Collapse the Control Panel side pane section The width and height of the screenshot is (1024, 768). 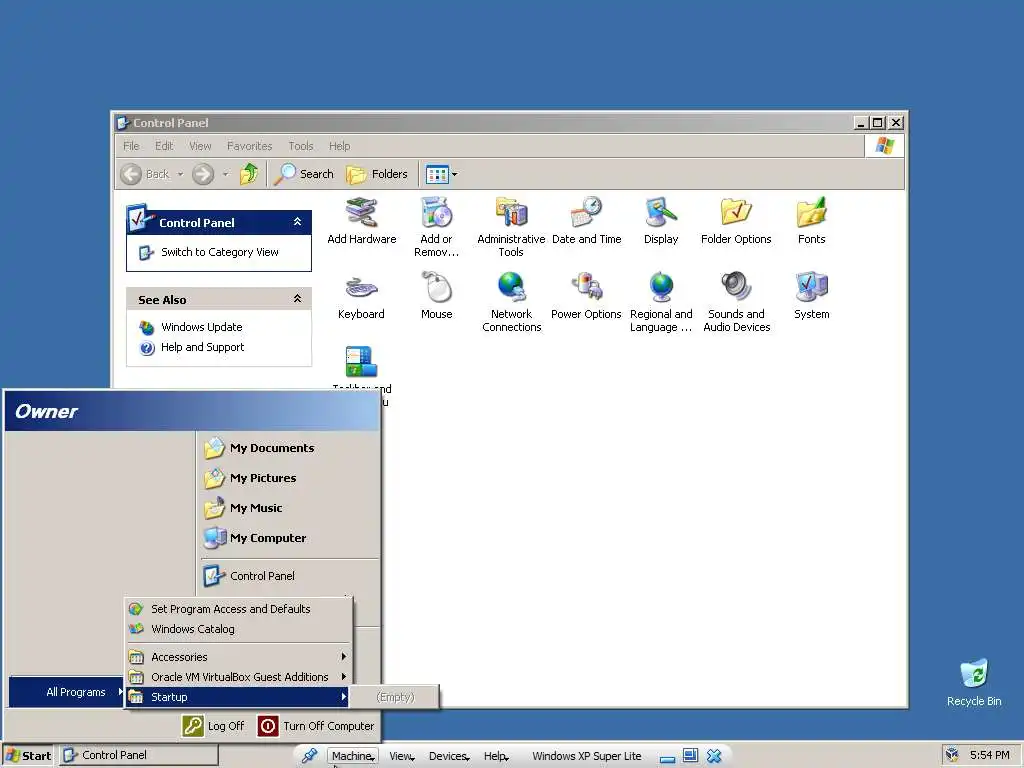click(297, 222)
